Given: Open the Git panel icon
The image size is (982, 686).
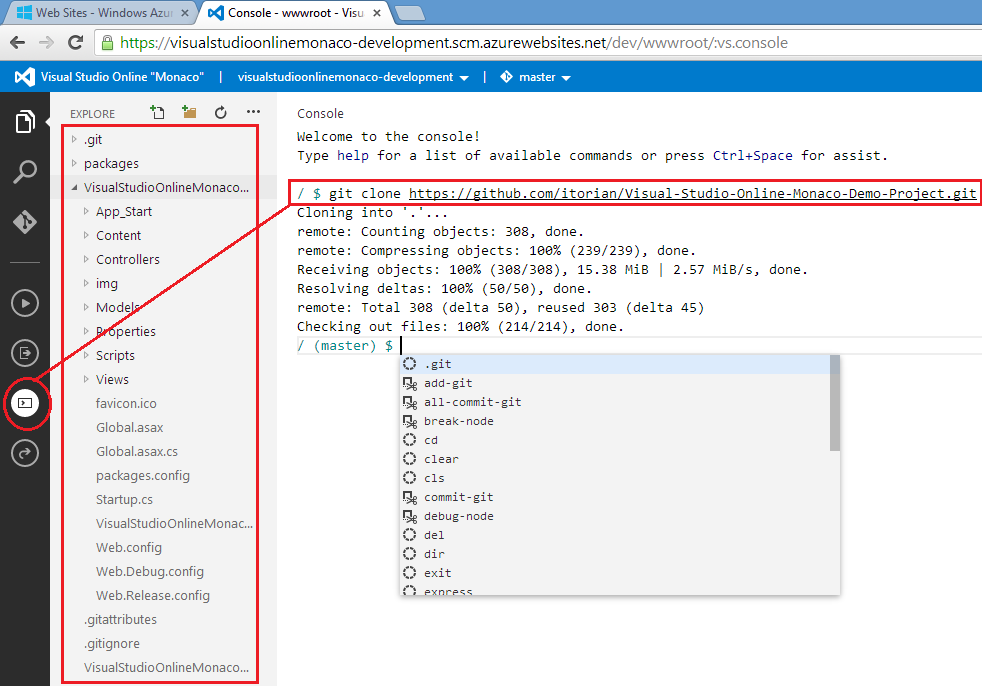Looking at the screenshot, I should pos(24,222).
